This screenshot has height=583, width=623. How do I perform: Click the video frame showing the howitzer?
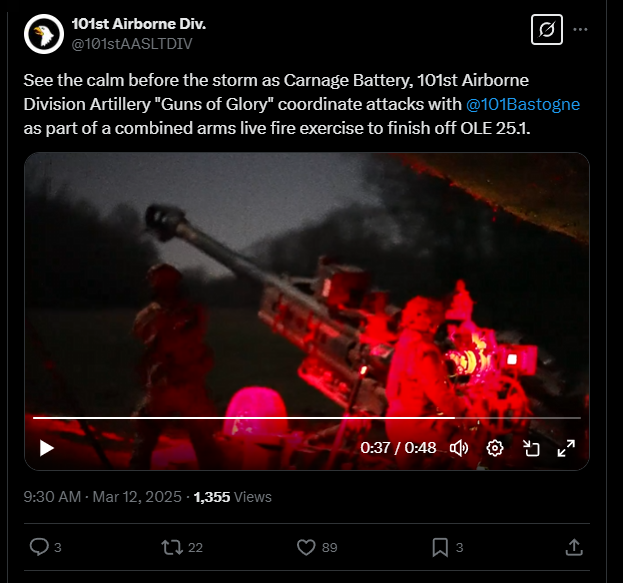pos(307,286)
